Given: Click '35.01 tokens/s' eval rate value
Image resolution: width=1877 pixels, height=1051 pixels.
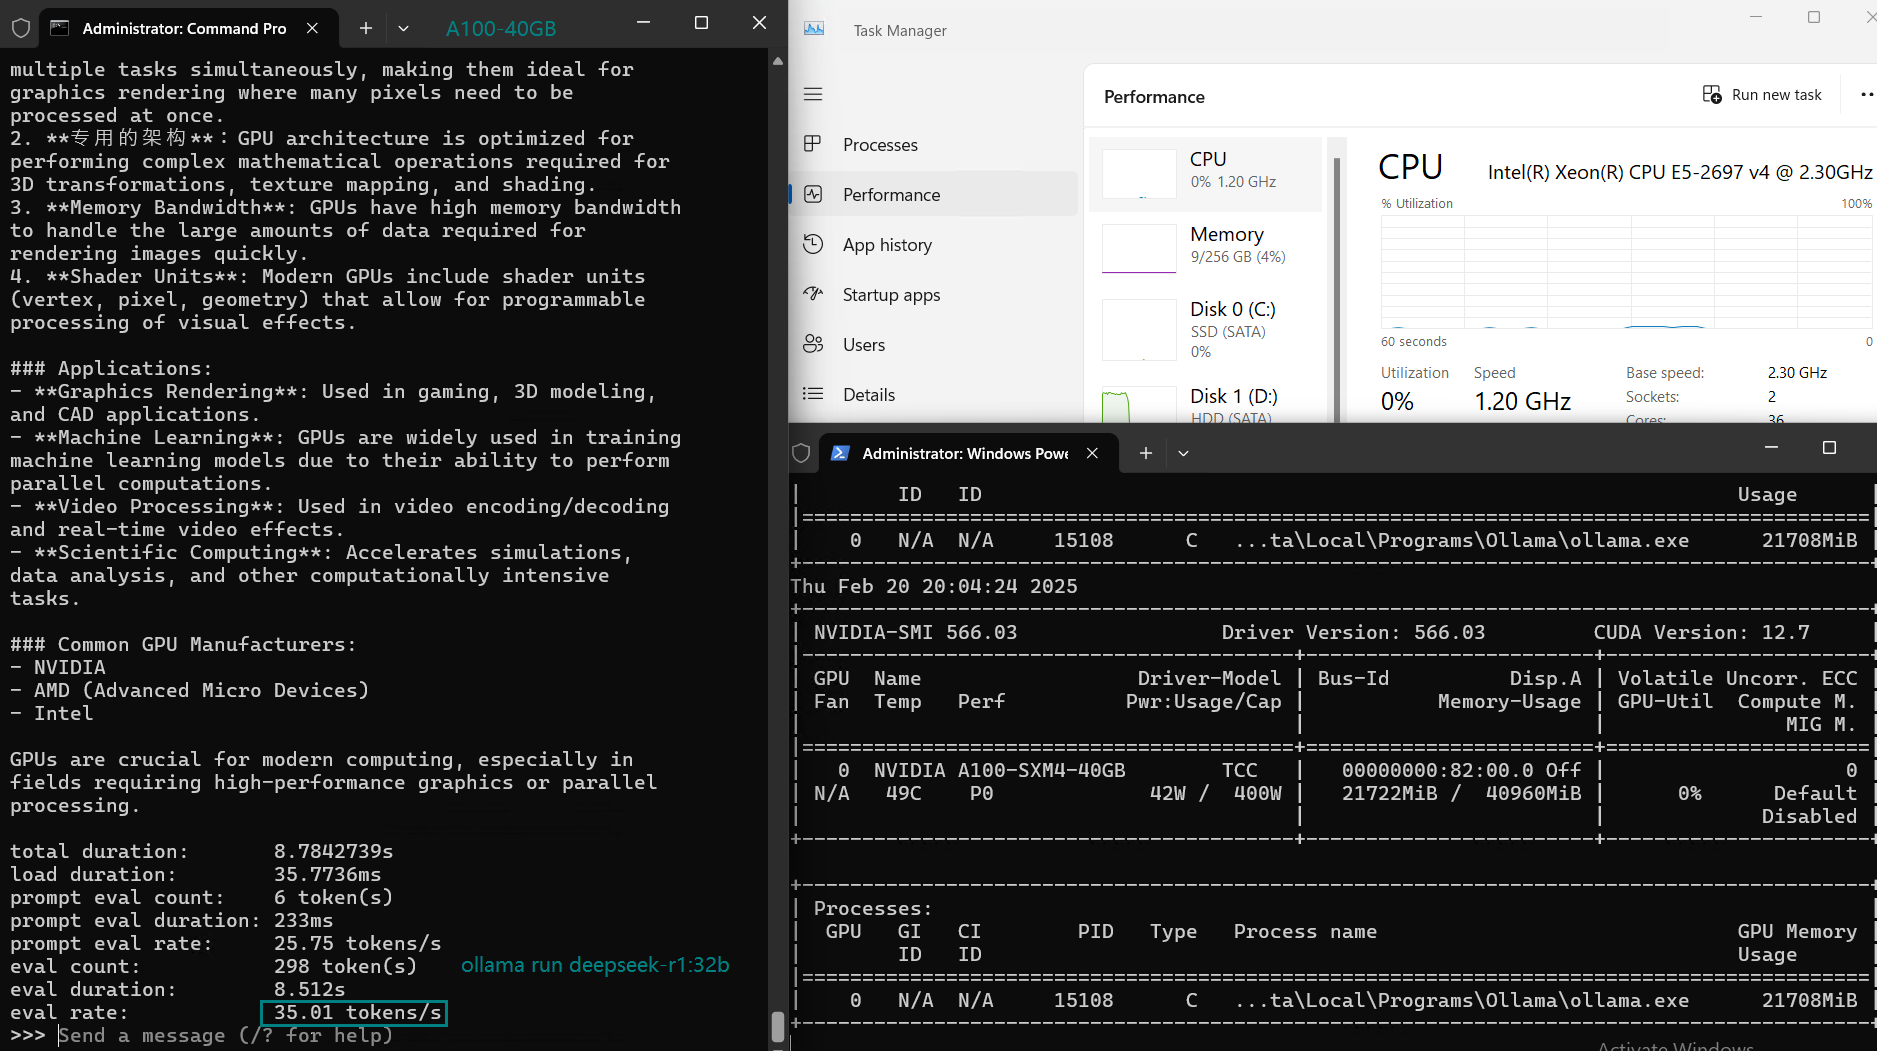Looking at the screenshot, I should 357,1013.
